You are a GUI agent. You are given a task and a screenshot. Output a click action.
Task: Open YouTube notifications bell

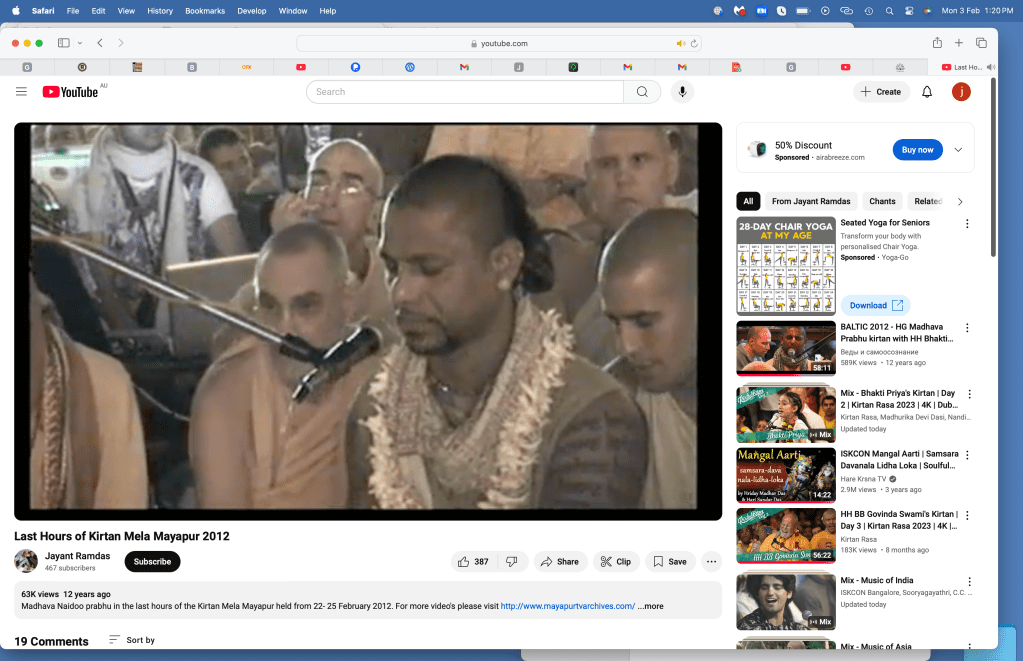pyautogui.click(x=927, y=92)
